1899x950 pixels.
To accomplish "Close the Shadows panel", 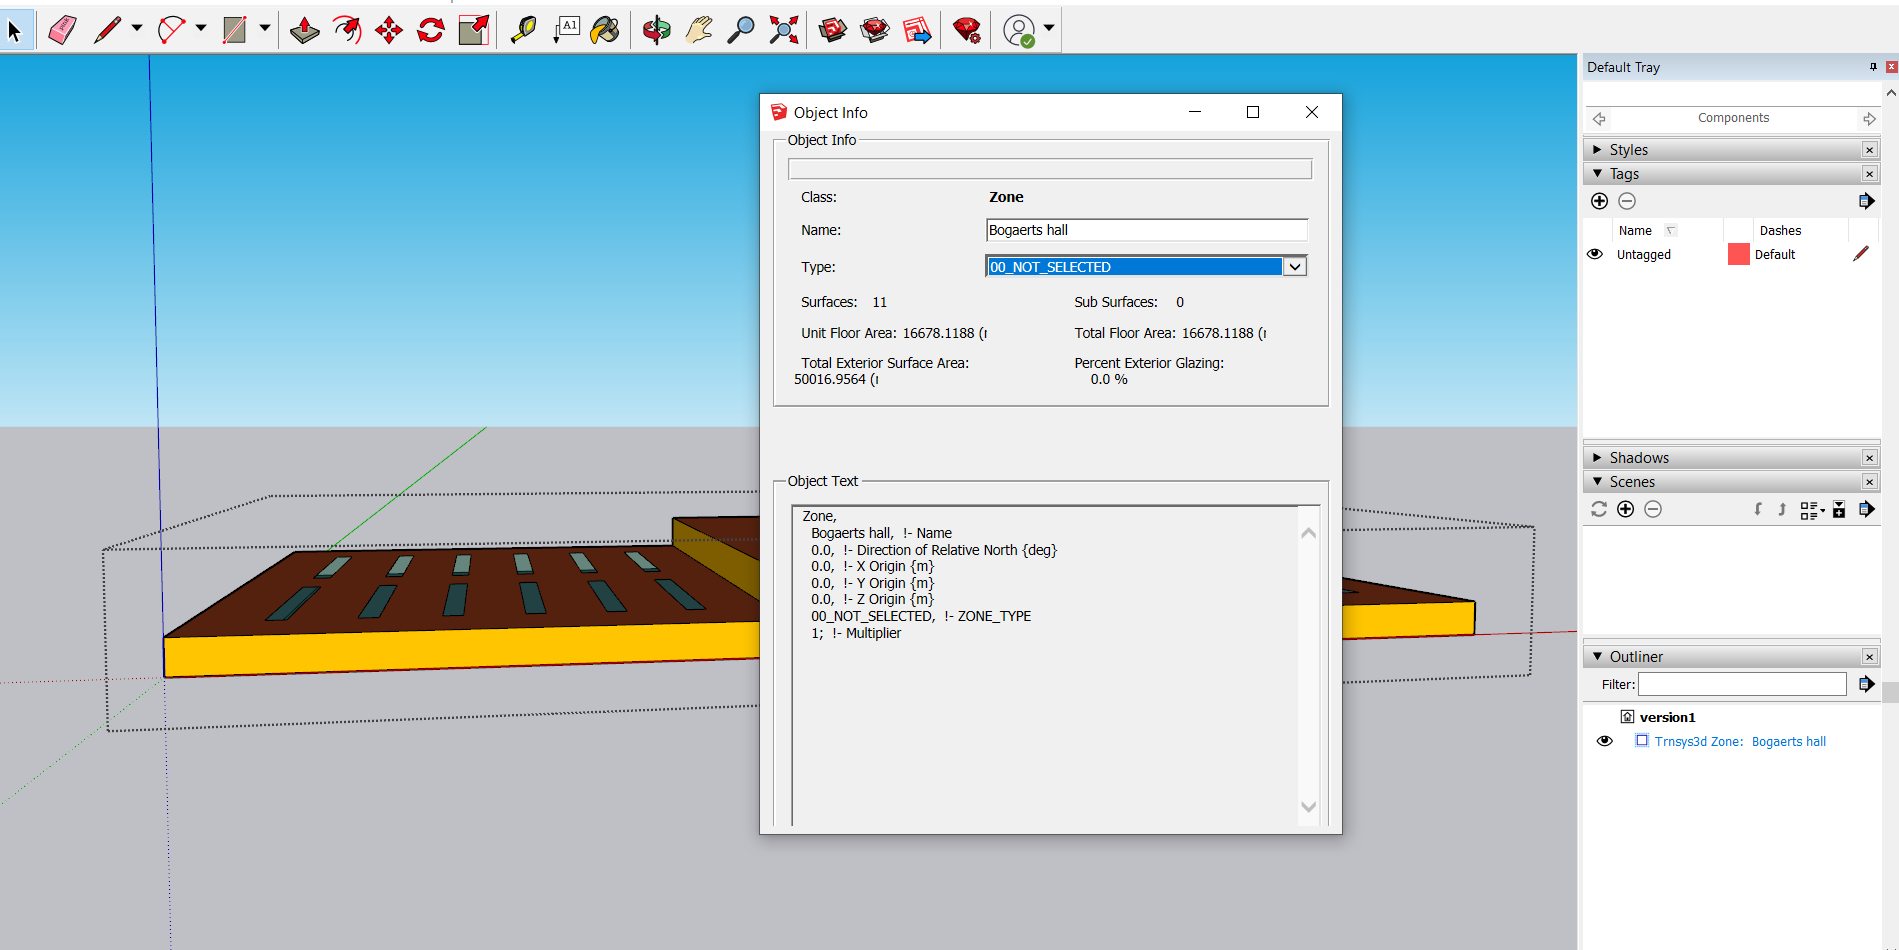I will (x=1869, y=458).
